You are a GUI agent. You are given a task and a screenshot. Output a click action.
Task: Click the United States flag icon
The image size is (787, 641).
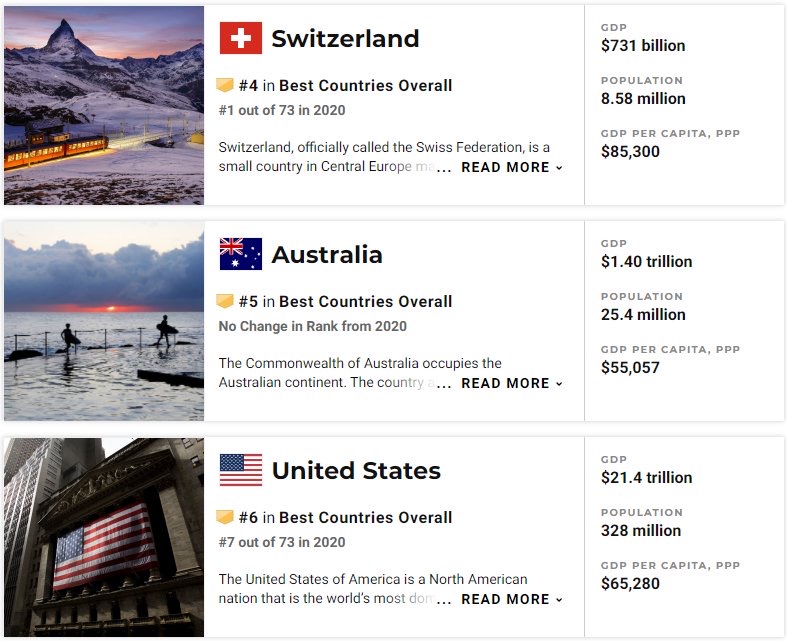click(240, 470)
